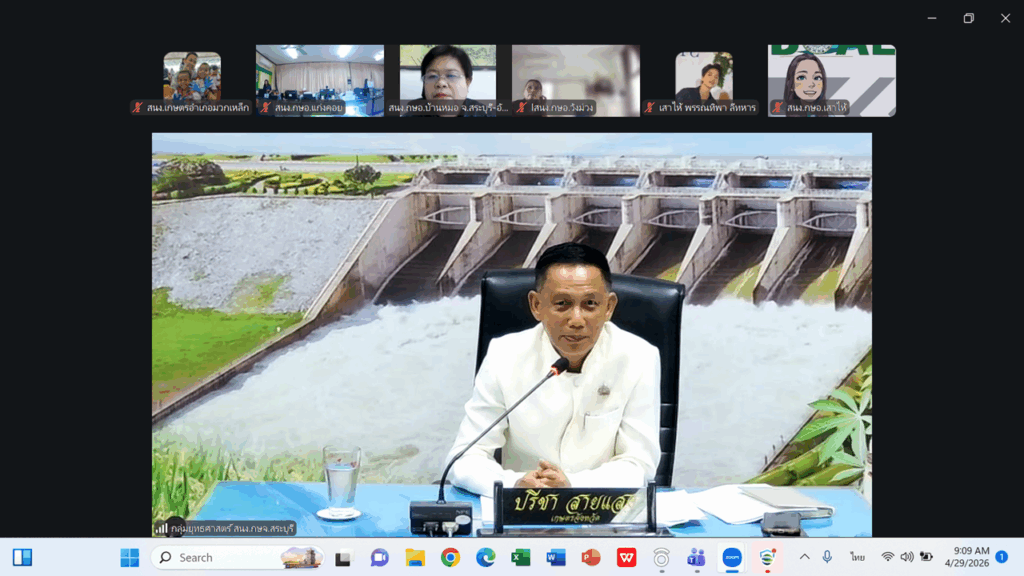Launch Google Chrome from the taskbar
Viewport: 1024px width, 576px height.
pyautogui.click(x=450, y=558)
